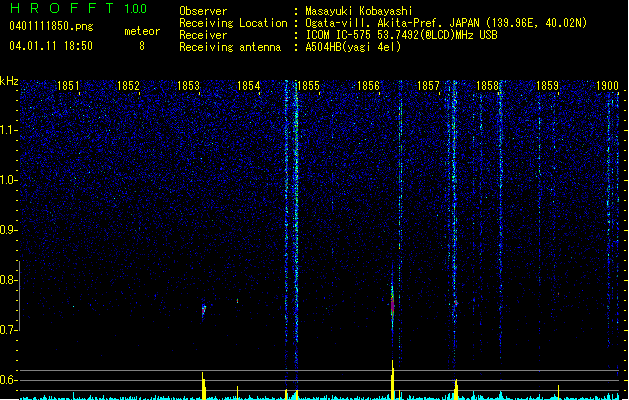Click the 1859 time marker
The height and width of the screenshot is (400, 629).
(548, 86)
